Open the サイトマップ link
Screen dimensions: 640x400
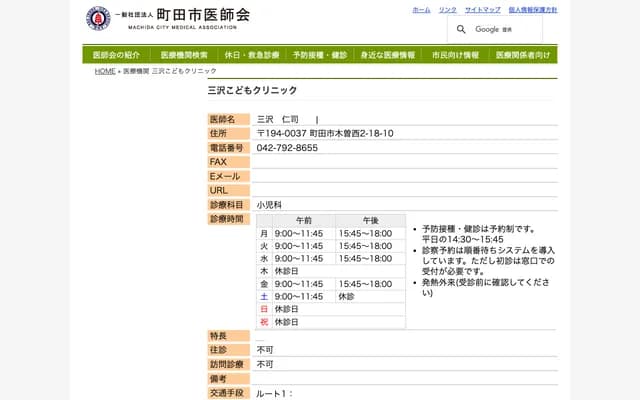tap(482, 9)
